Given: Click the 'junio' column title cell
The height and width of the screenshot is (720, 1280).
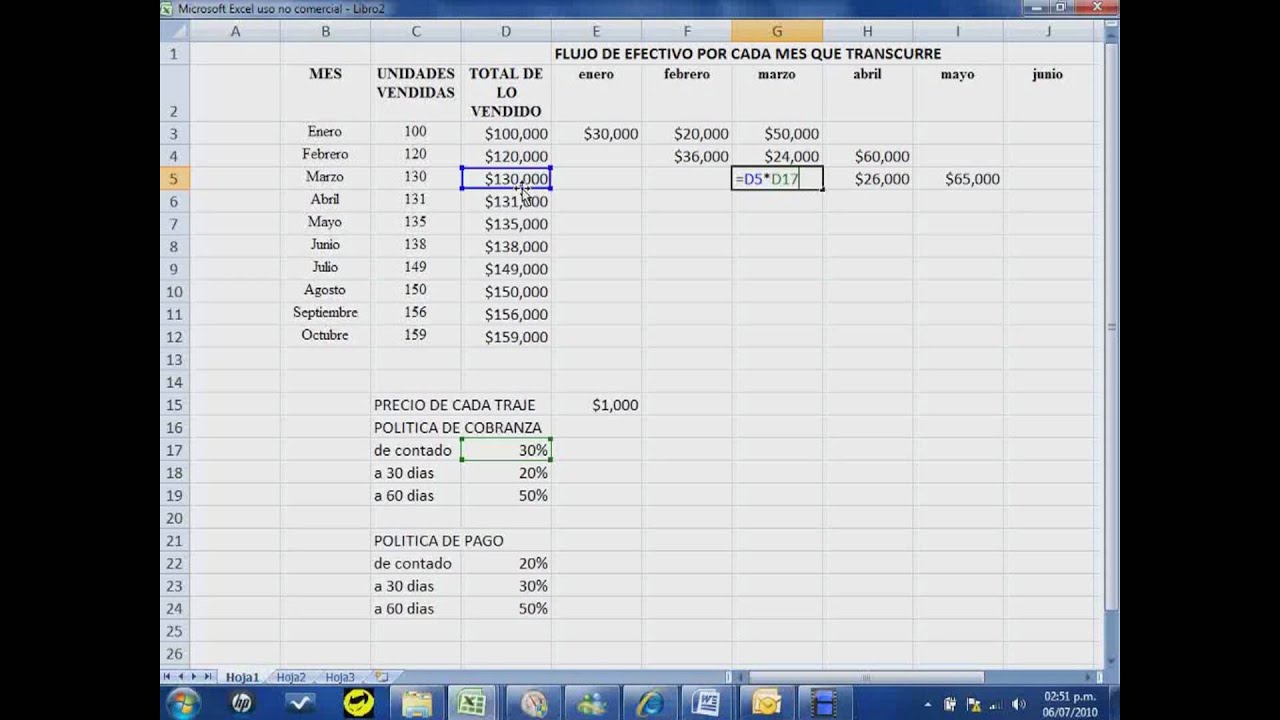Looking at the screenshot, I should [1048, 92].
